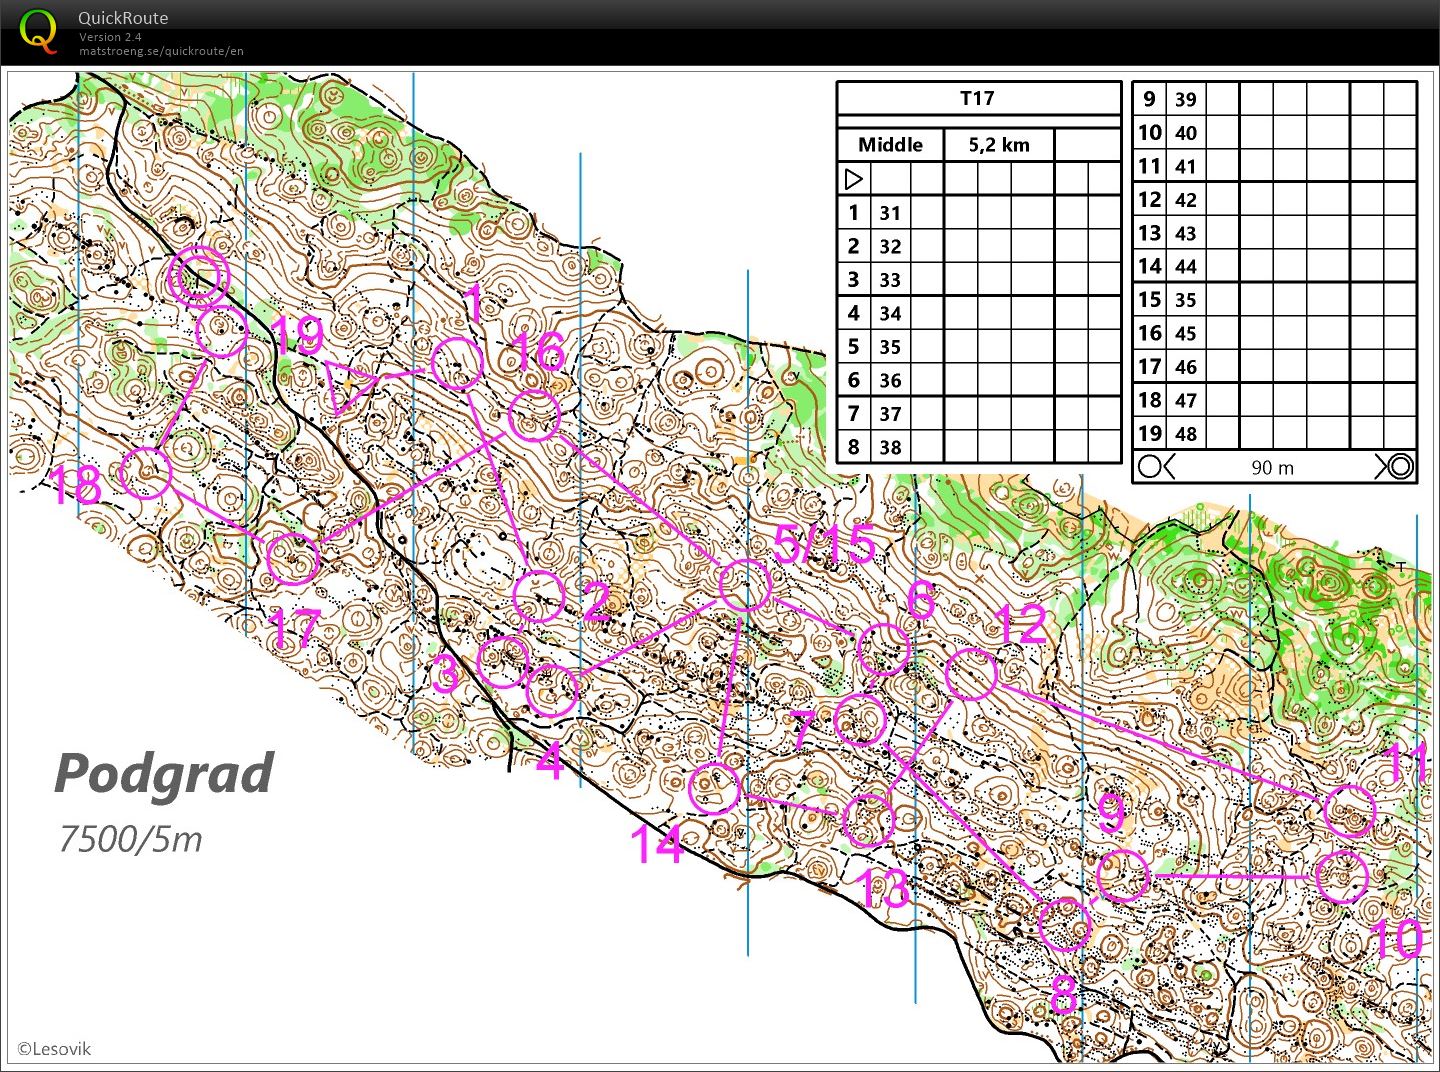This screenshot has height=1072, width=1440.
Task: Click control code 36 in the table
Action: [x=890, y=381]
